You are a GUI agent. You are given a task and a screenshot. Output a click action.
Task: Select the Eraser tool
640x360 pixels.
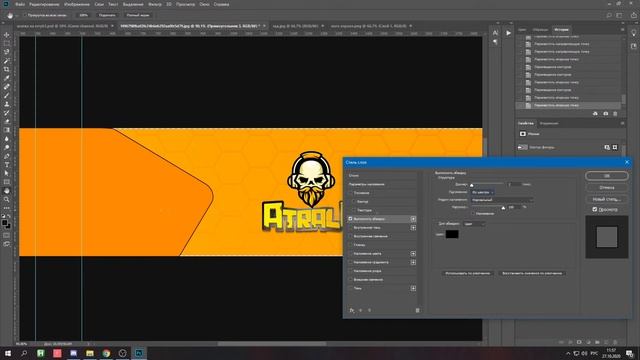point(7,121)
